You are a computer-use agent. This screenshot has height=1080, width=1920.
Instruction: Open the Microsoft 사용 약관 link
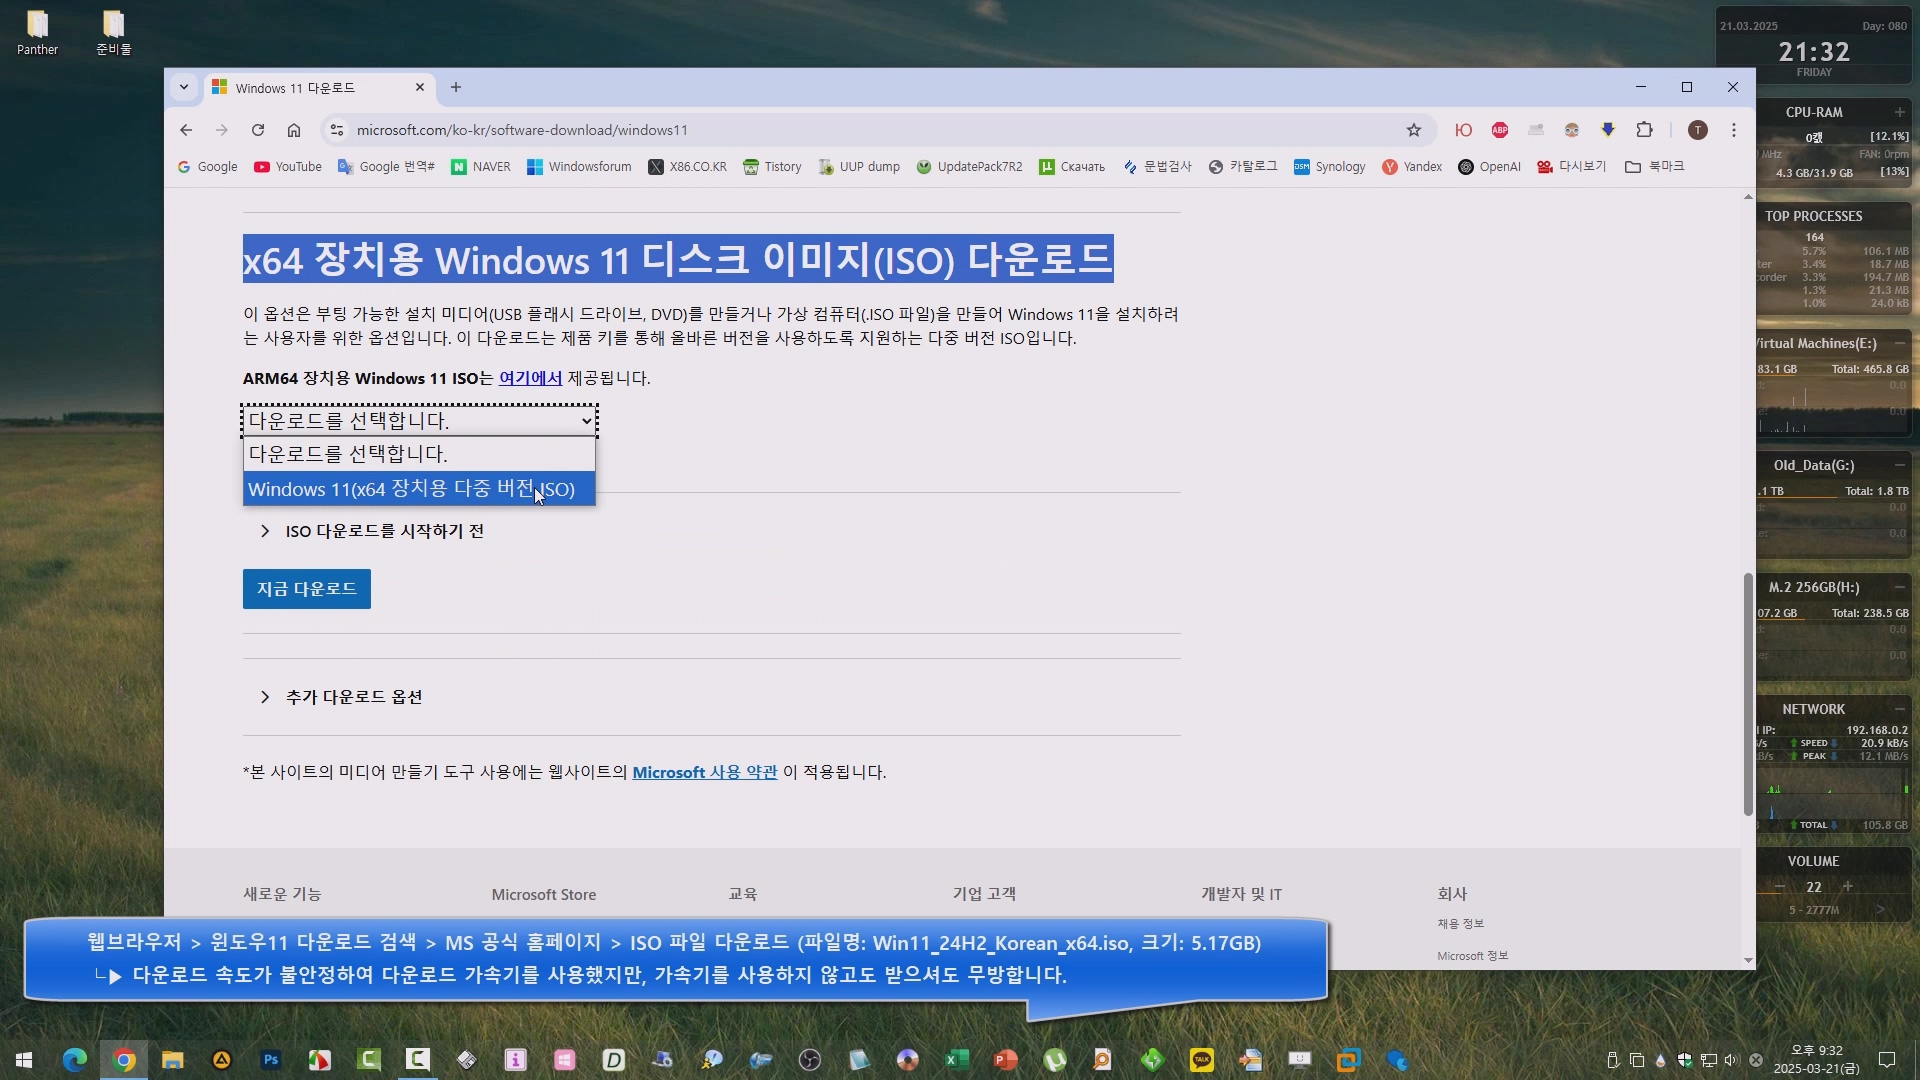coord(704,772)
